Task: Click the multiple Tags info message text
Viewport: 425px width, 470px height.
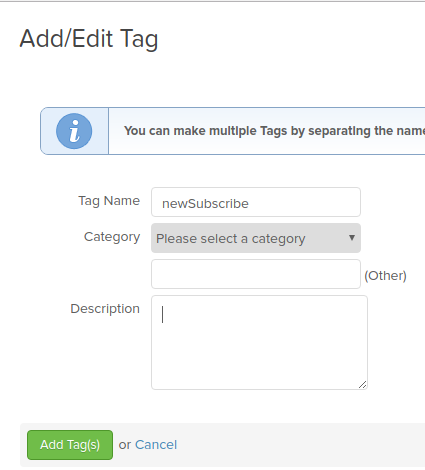Action: pyautogui.click(x=274, y=131)
